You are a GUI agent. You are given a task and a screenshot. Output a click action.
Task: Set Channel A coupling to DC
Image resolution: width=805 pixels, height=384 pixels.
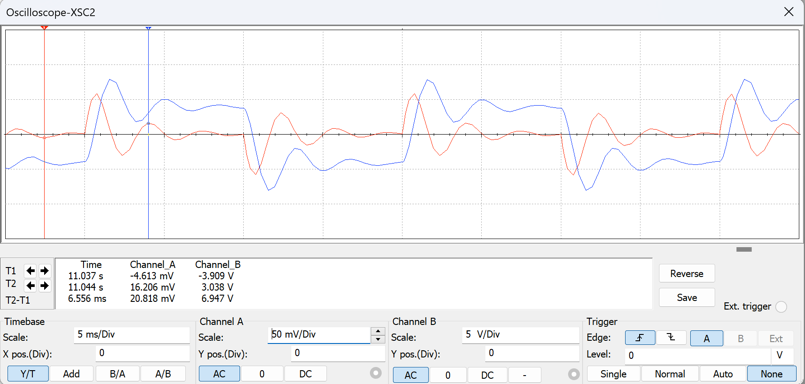[x=305, y=374]
